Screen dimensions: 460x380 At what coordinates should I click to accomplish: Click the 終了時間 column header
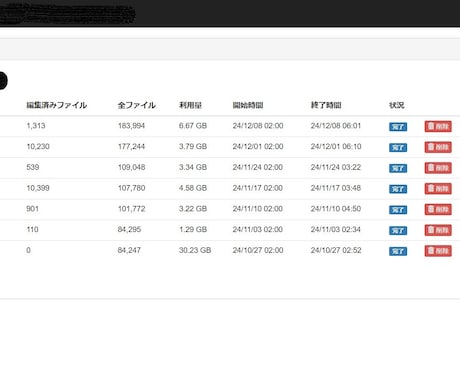326,105
